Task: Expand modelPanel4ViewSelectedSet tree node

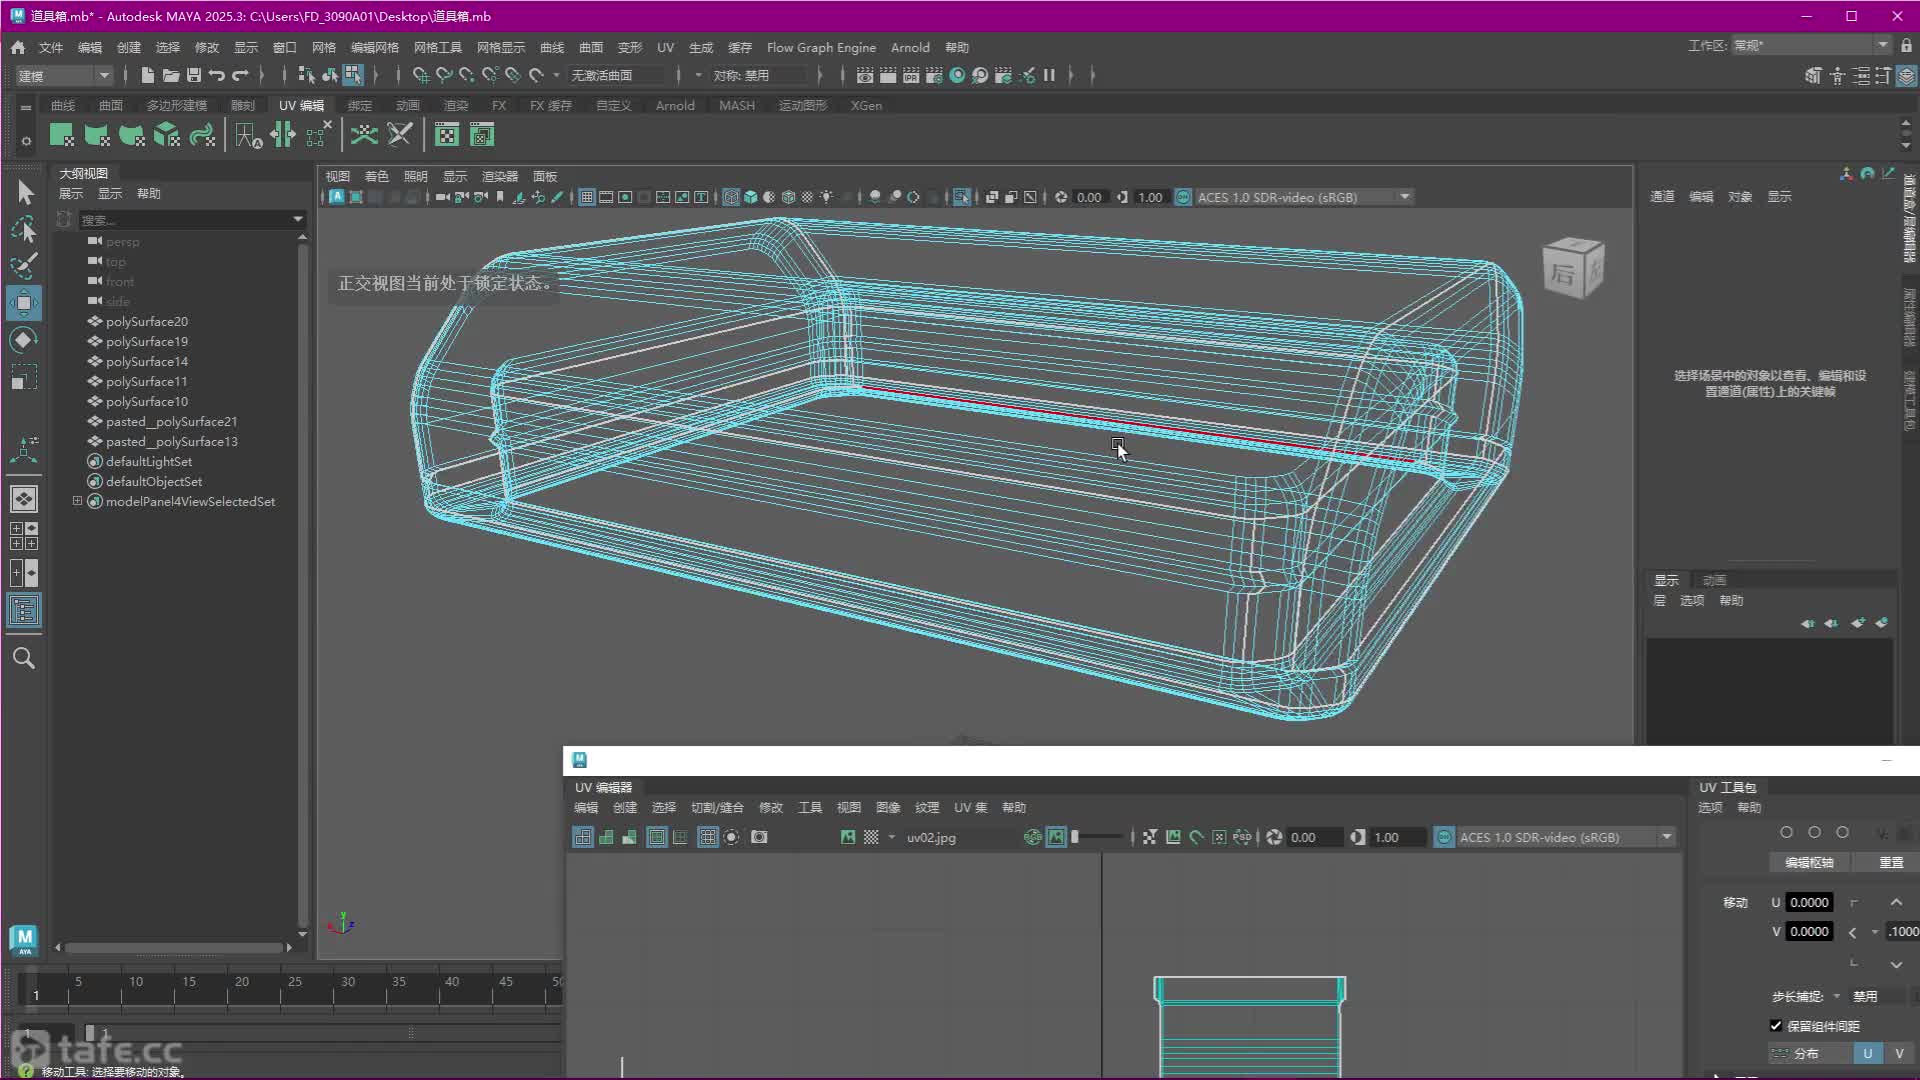Action: (x=77, y=501)
